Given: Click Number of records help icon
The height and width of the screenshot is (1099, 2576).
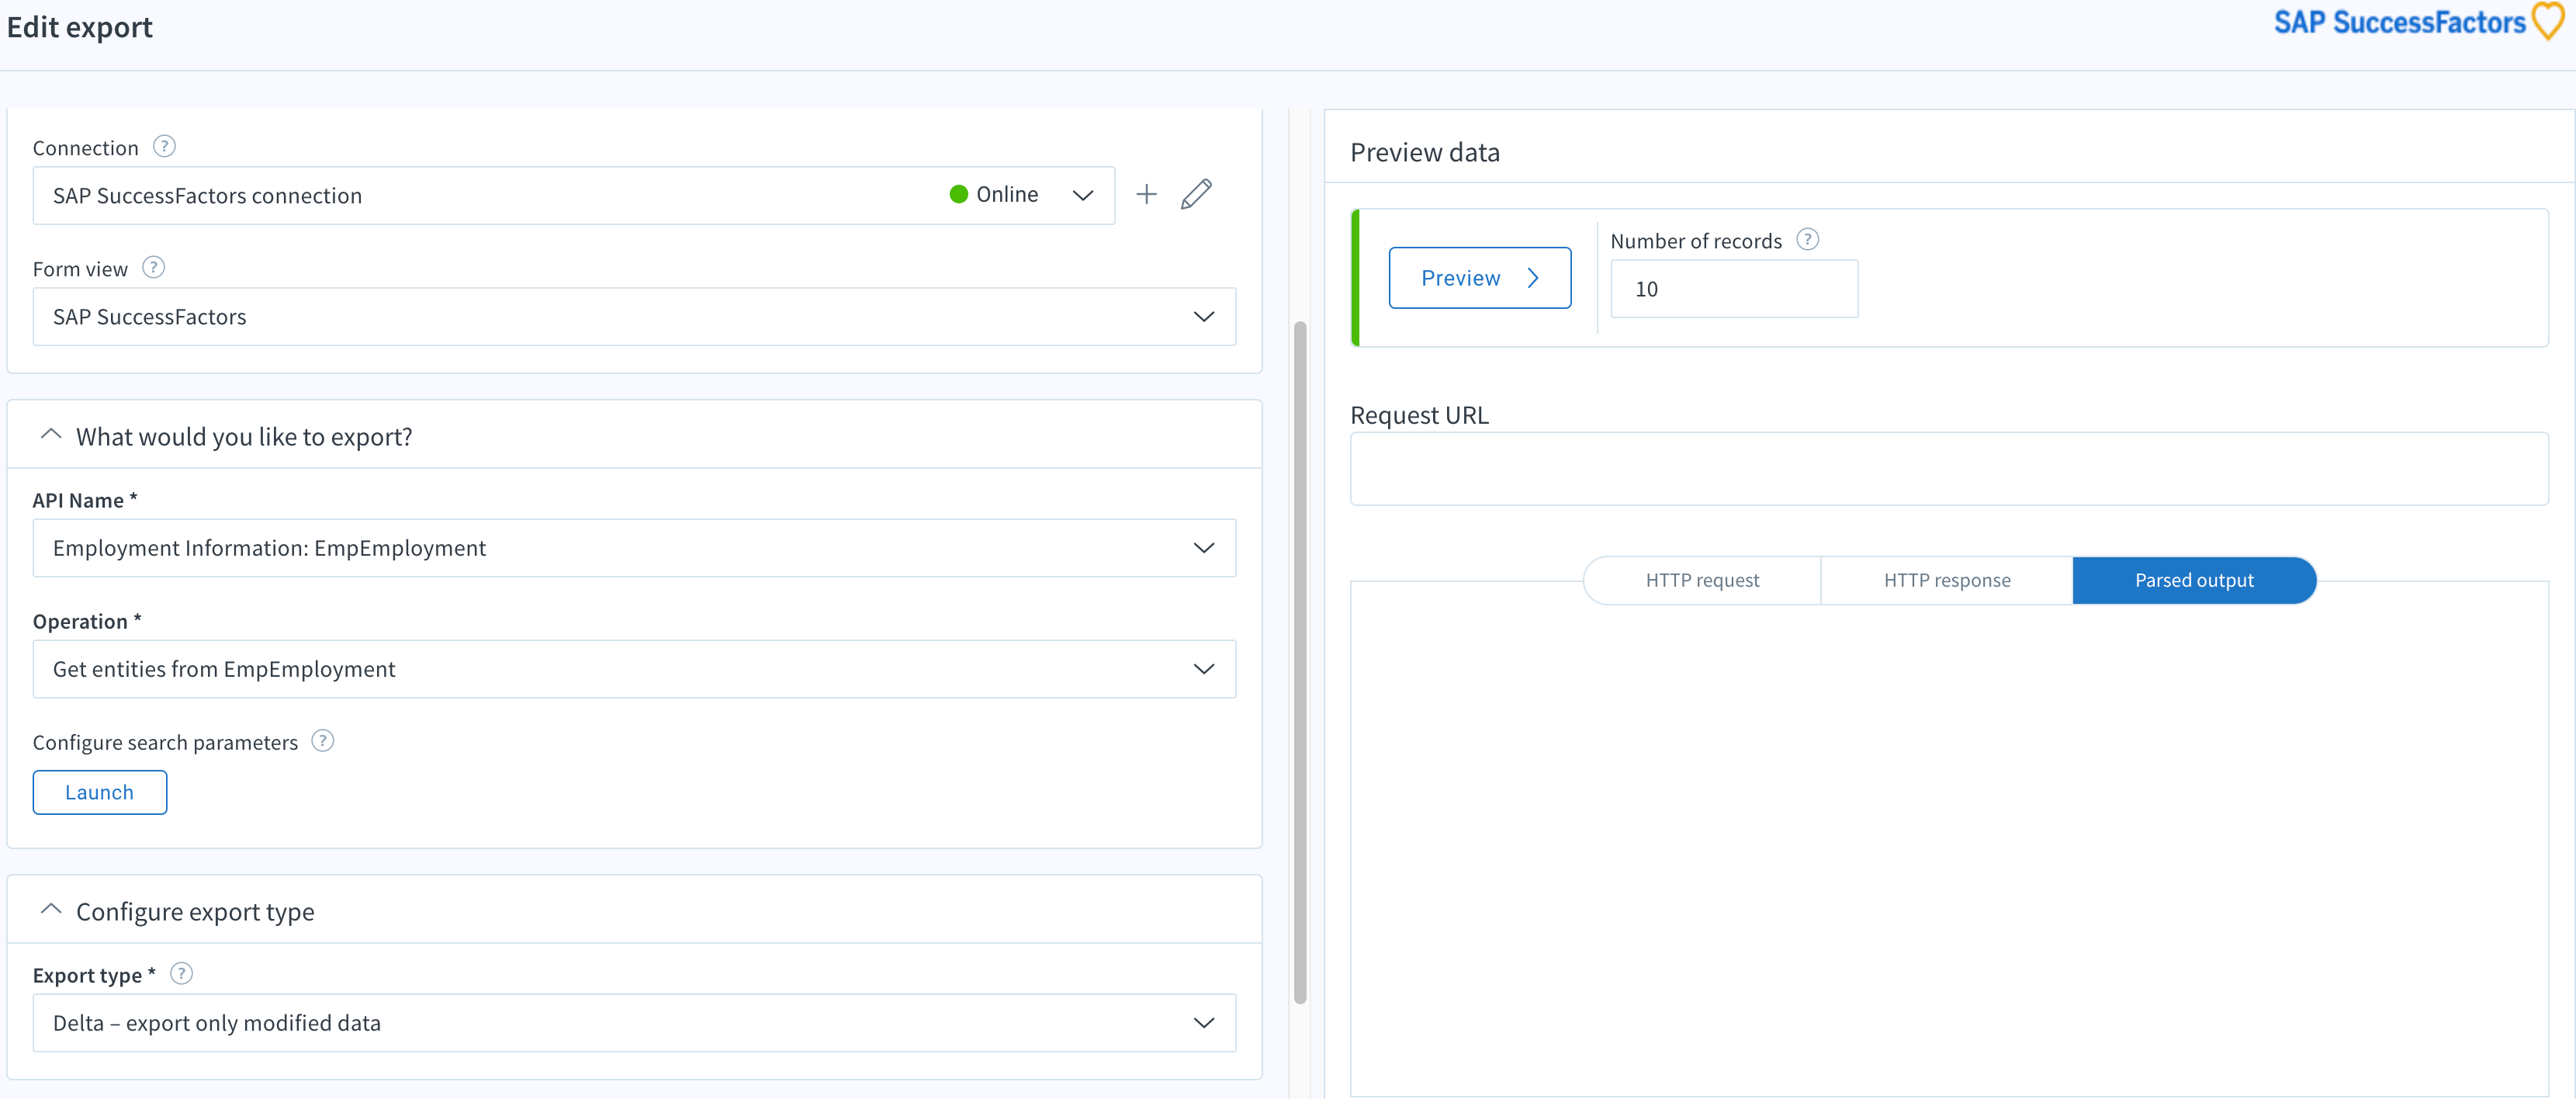Looking at the screenshot, I should [x=1807, y=240].
